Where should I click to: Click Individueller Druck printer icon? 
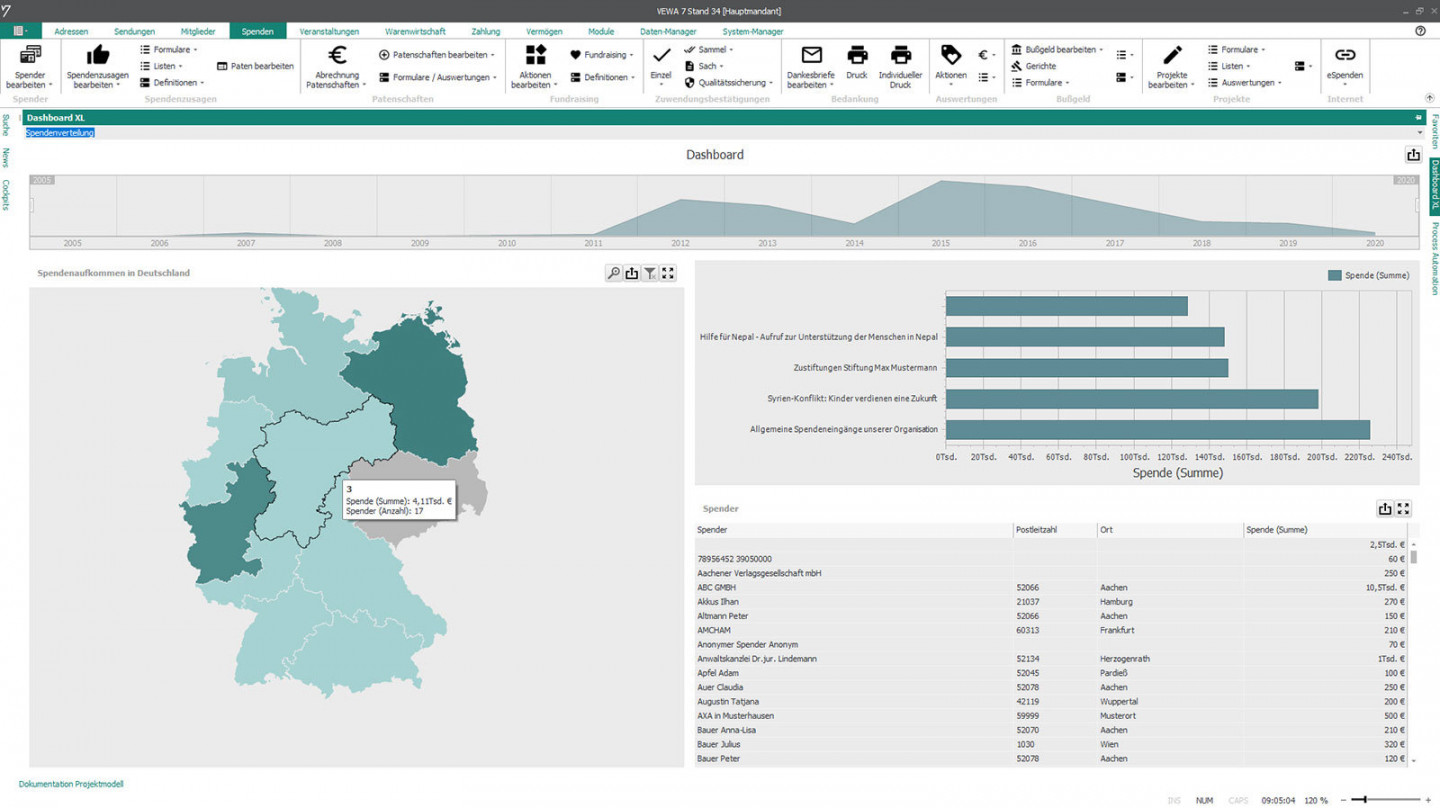pyautogui.click(x=901, y=55)
